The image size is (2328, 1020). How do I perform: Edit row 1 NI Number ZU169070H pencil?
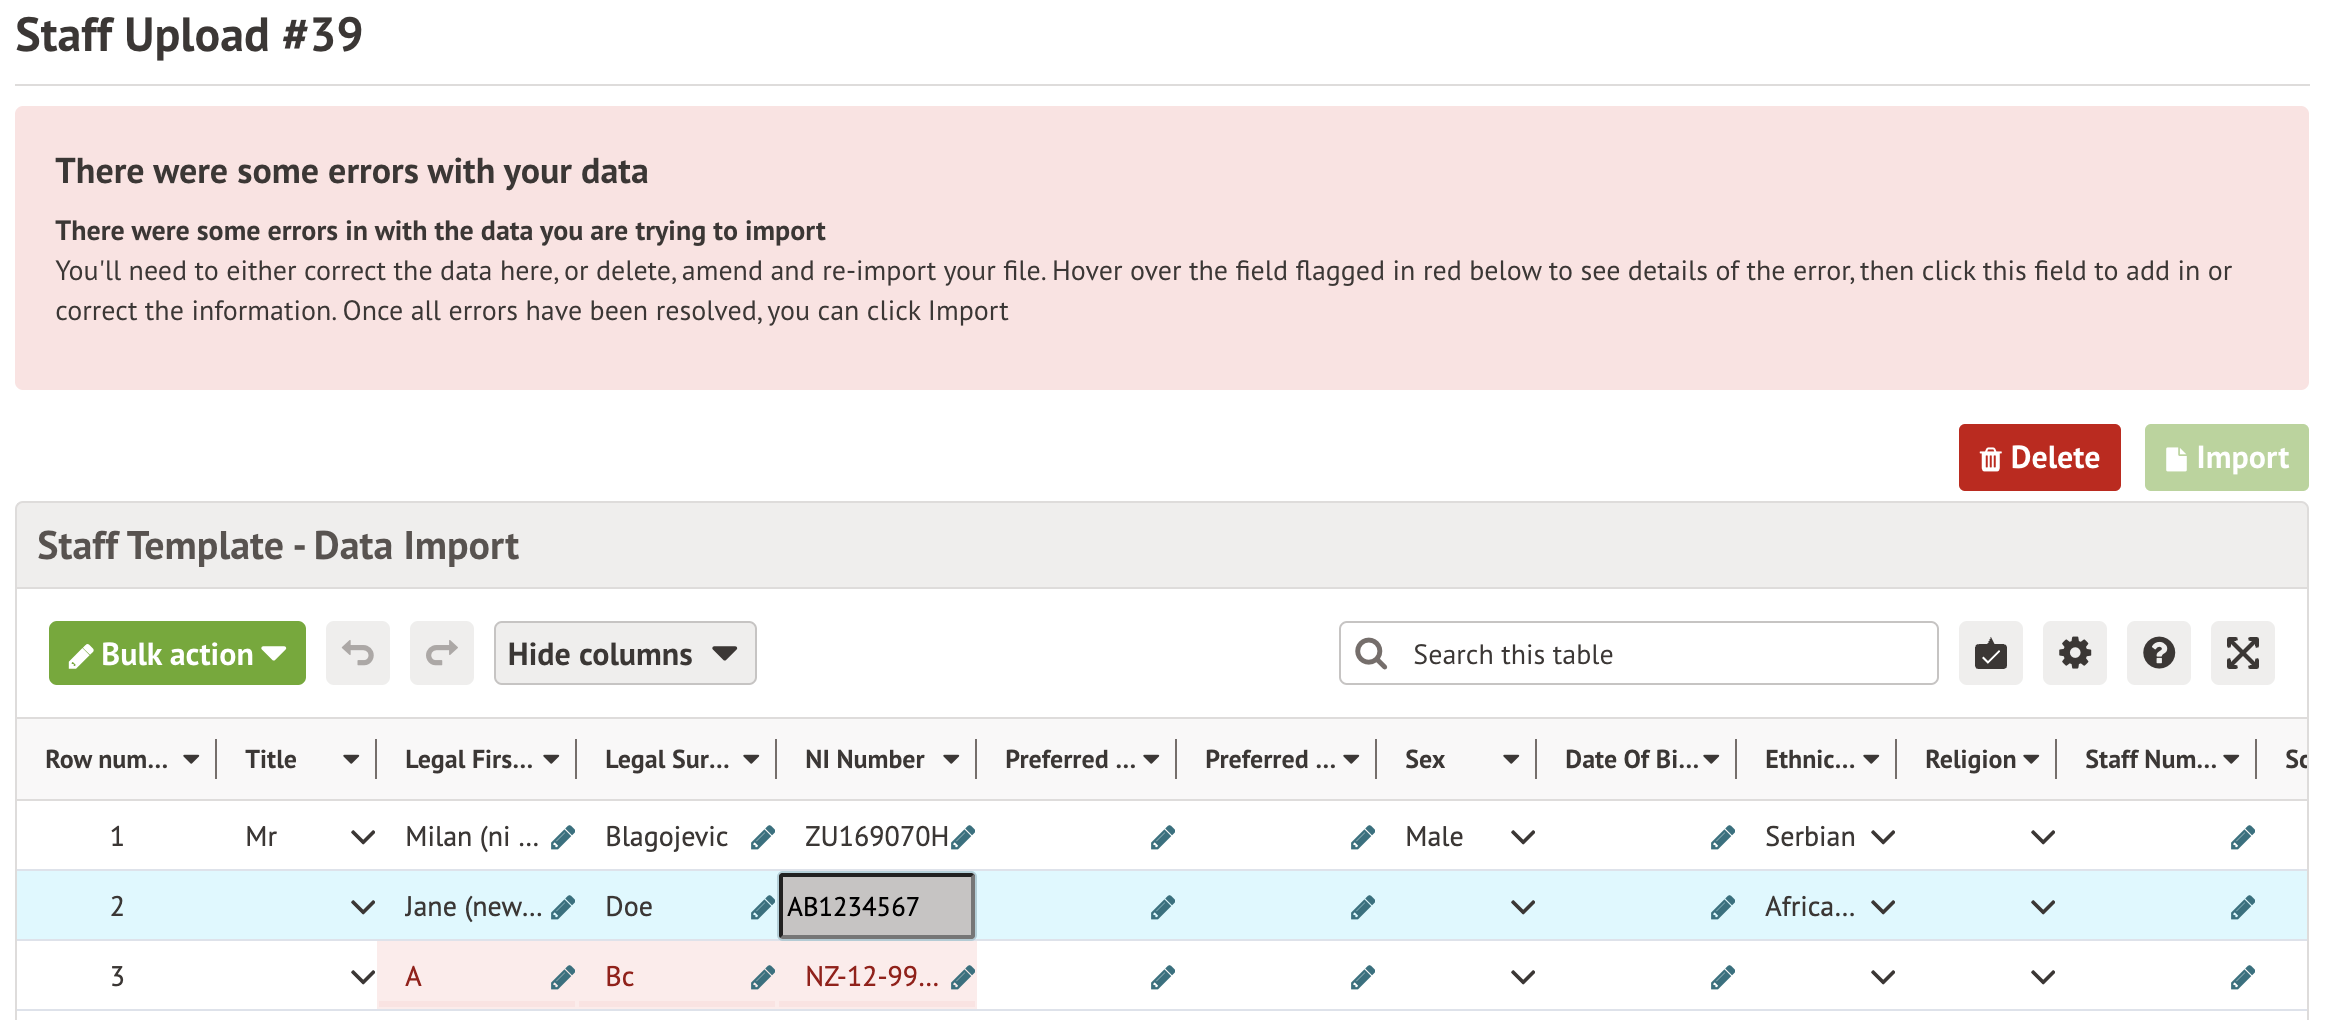point(963,837)
